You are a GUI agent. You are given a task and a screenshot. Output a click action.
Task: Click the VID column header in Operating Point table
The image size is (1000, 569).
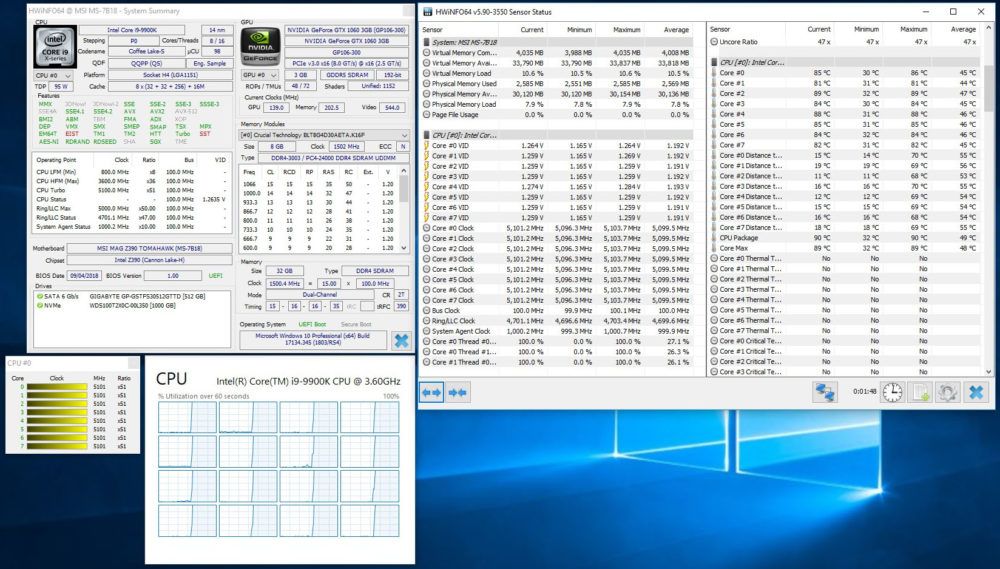(220, 159)
